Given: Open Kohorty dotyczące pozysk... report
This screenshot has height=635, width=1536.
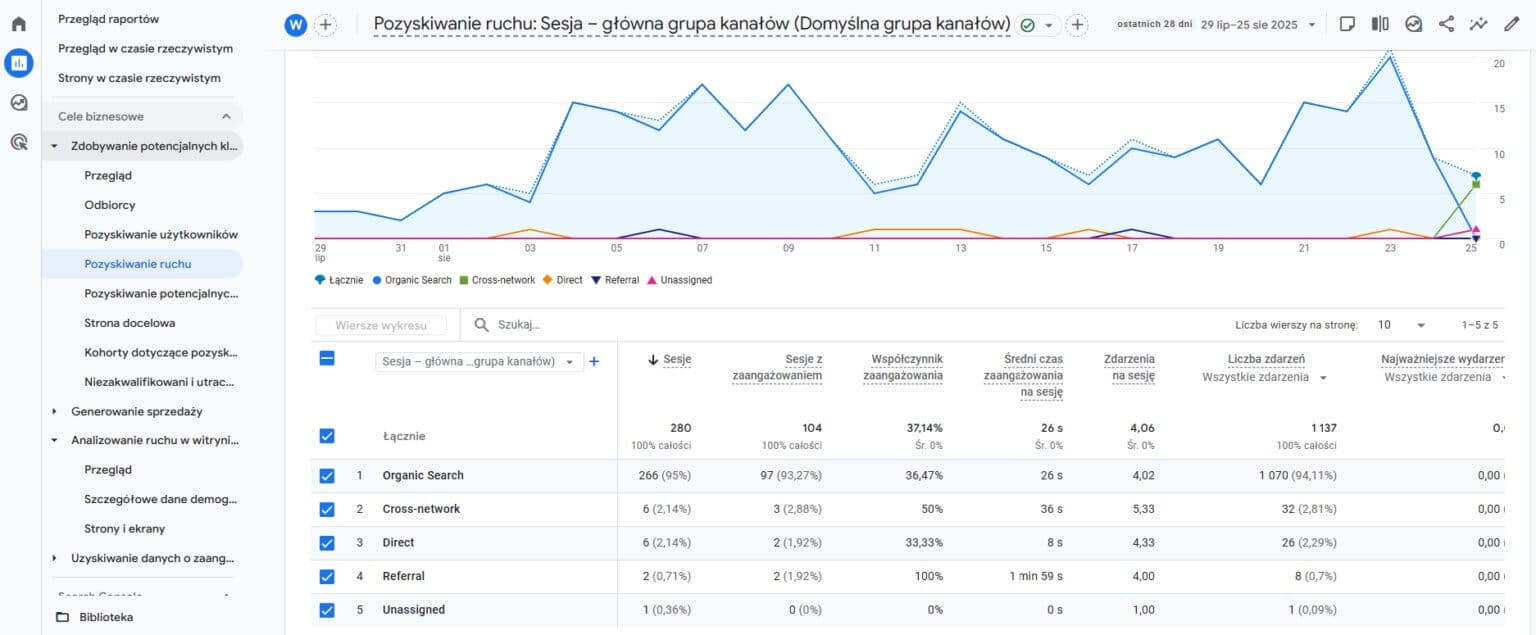Looking at the screenshot, I should click(161, 352).
